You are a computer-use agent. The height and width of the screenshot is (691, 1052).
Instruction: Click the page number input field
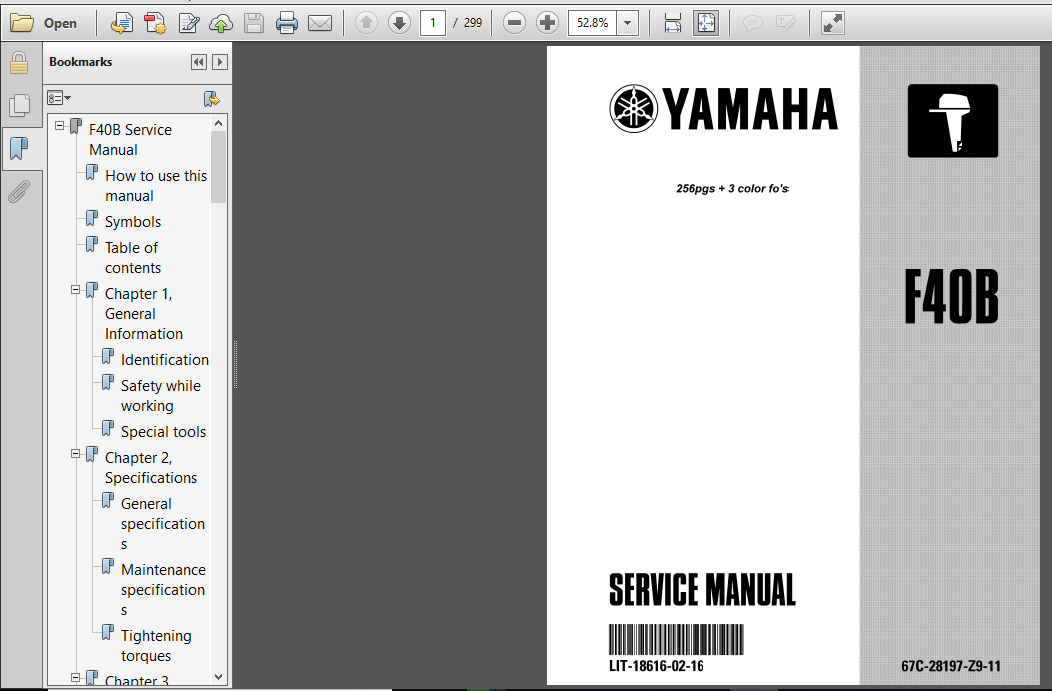click(433, 23)
